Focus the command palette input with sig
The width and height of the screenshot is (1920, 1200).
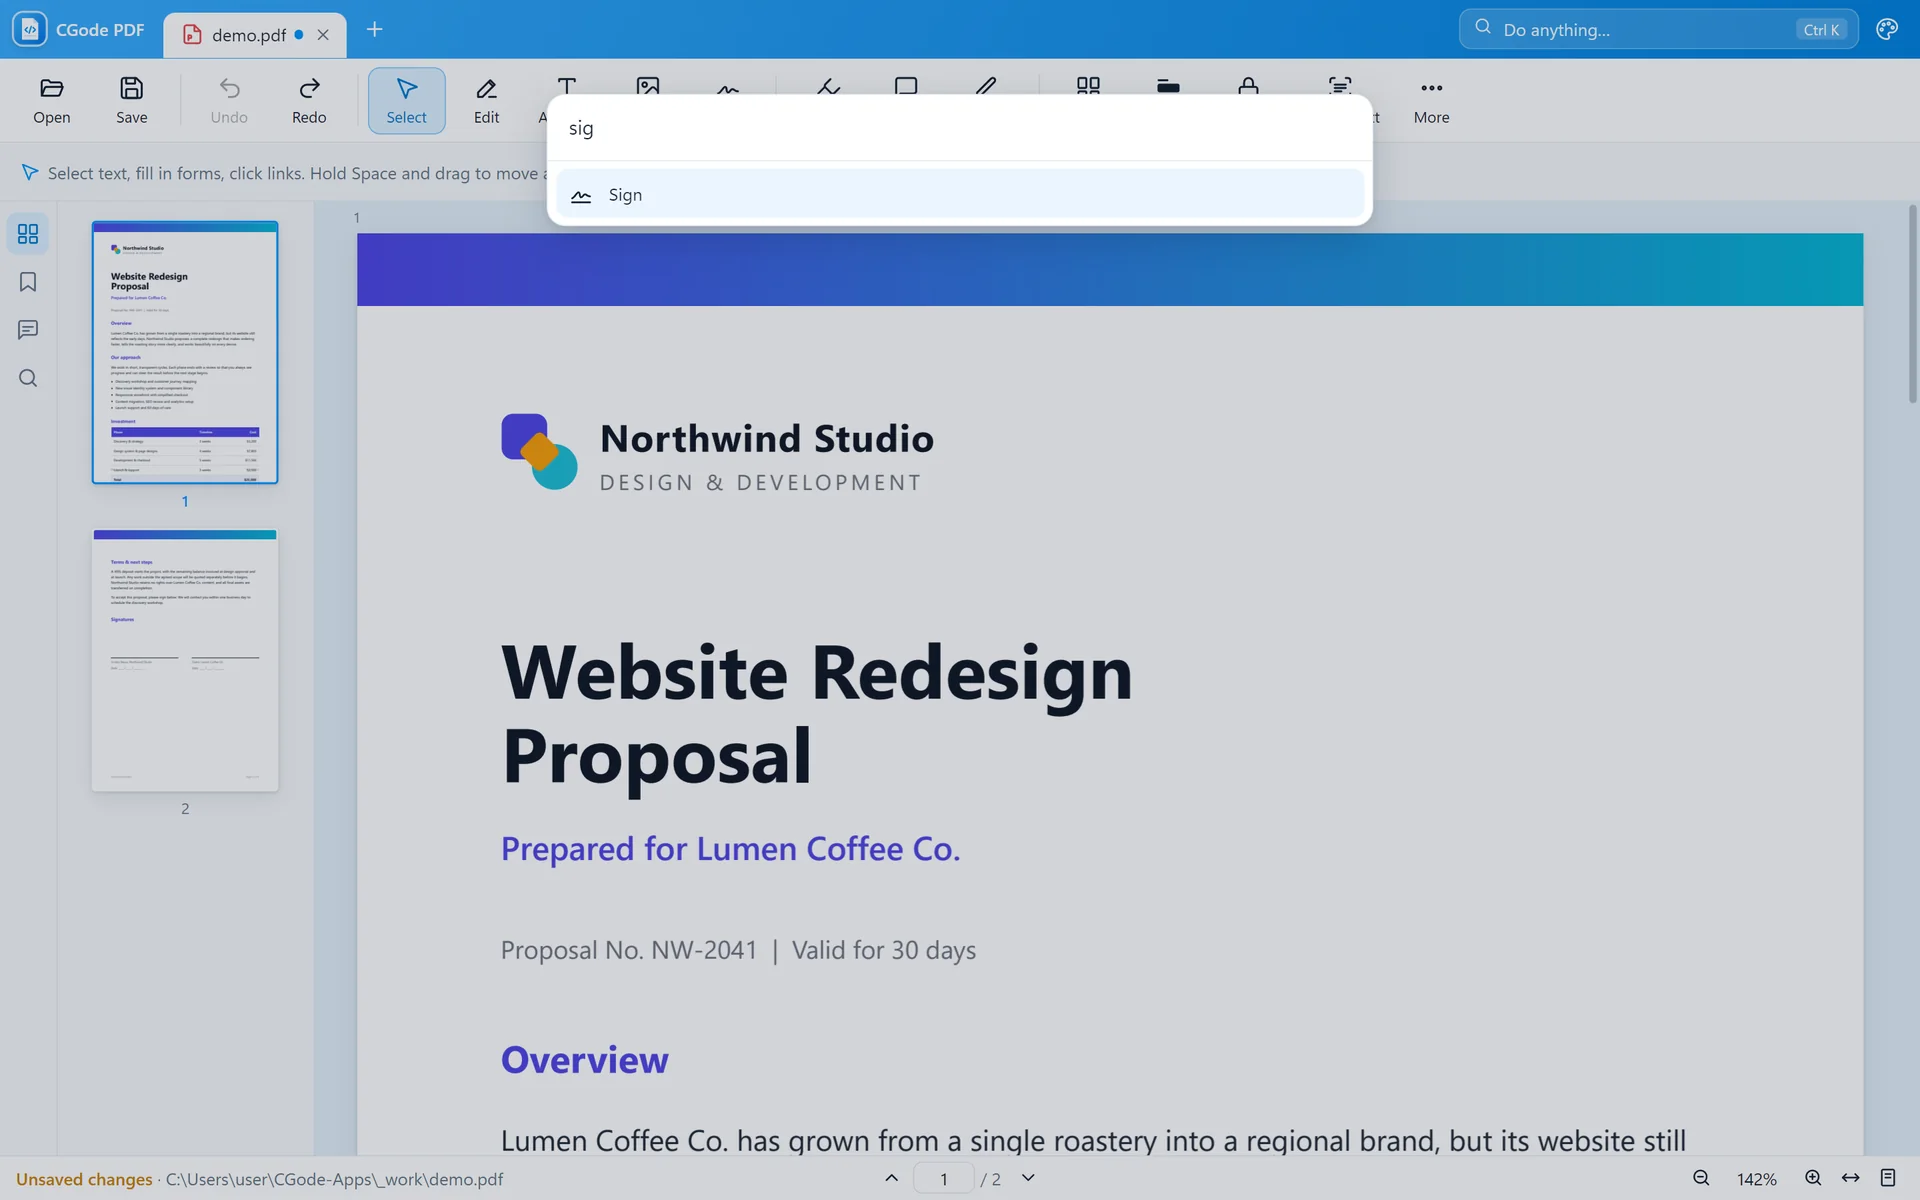(960, 128)
